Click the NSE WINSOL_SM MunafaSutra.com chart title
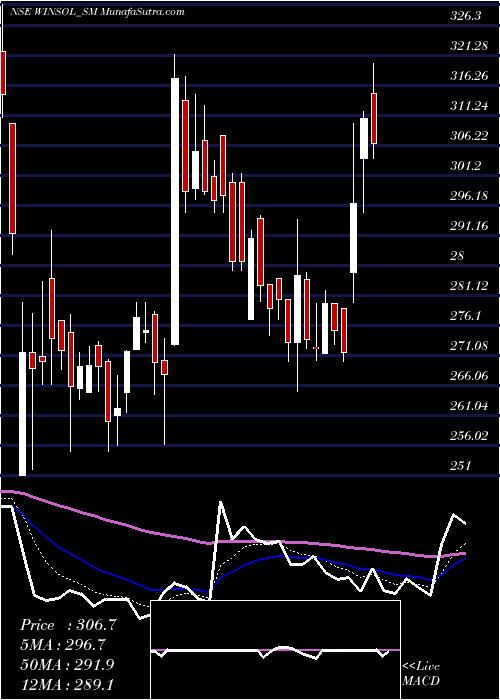This screenshot has height=700, width=500. coord(97,11)
